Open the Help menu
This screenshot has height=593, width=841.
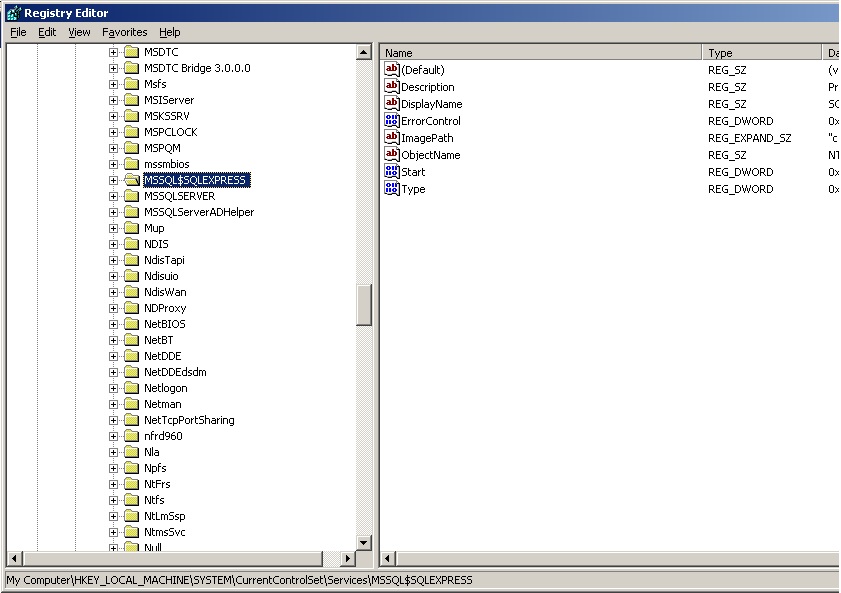pyautogui.click(x=169, y=32)
